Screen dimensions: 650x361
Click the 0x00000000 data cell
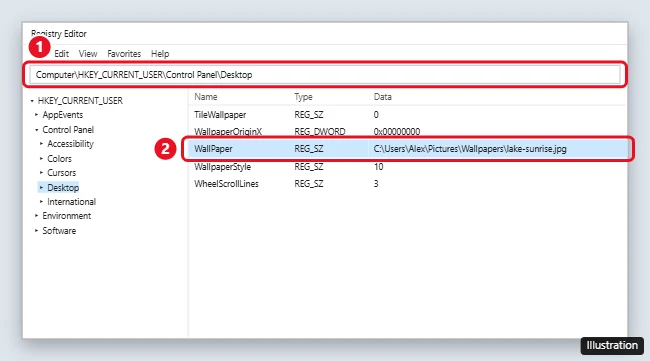pyautogui.click(x=397, y=131)
